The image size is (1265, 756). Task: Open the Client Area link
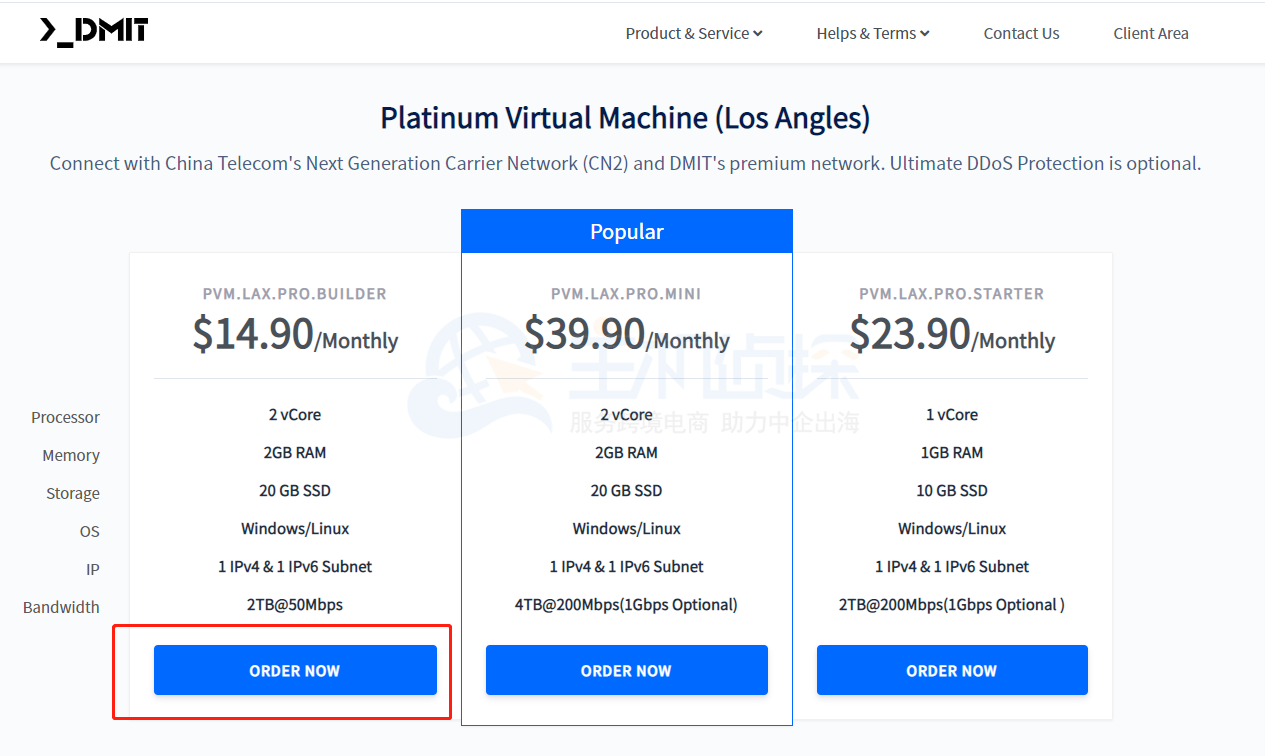[x=1150, y=34]
